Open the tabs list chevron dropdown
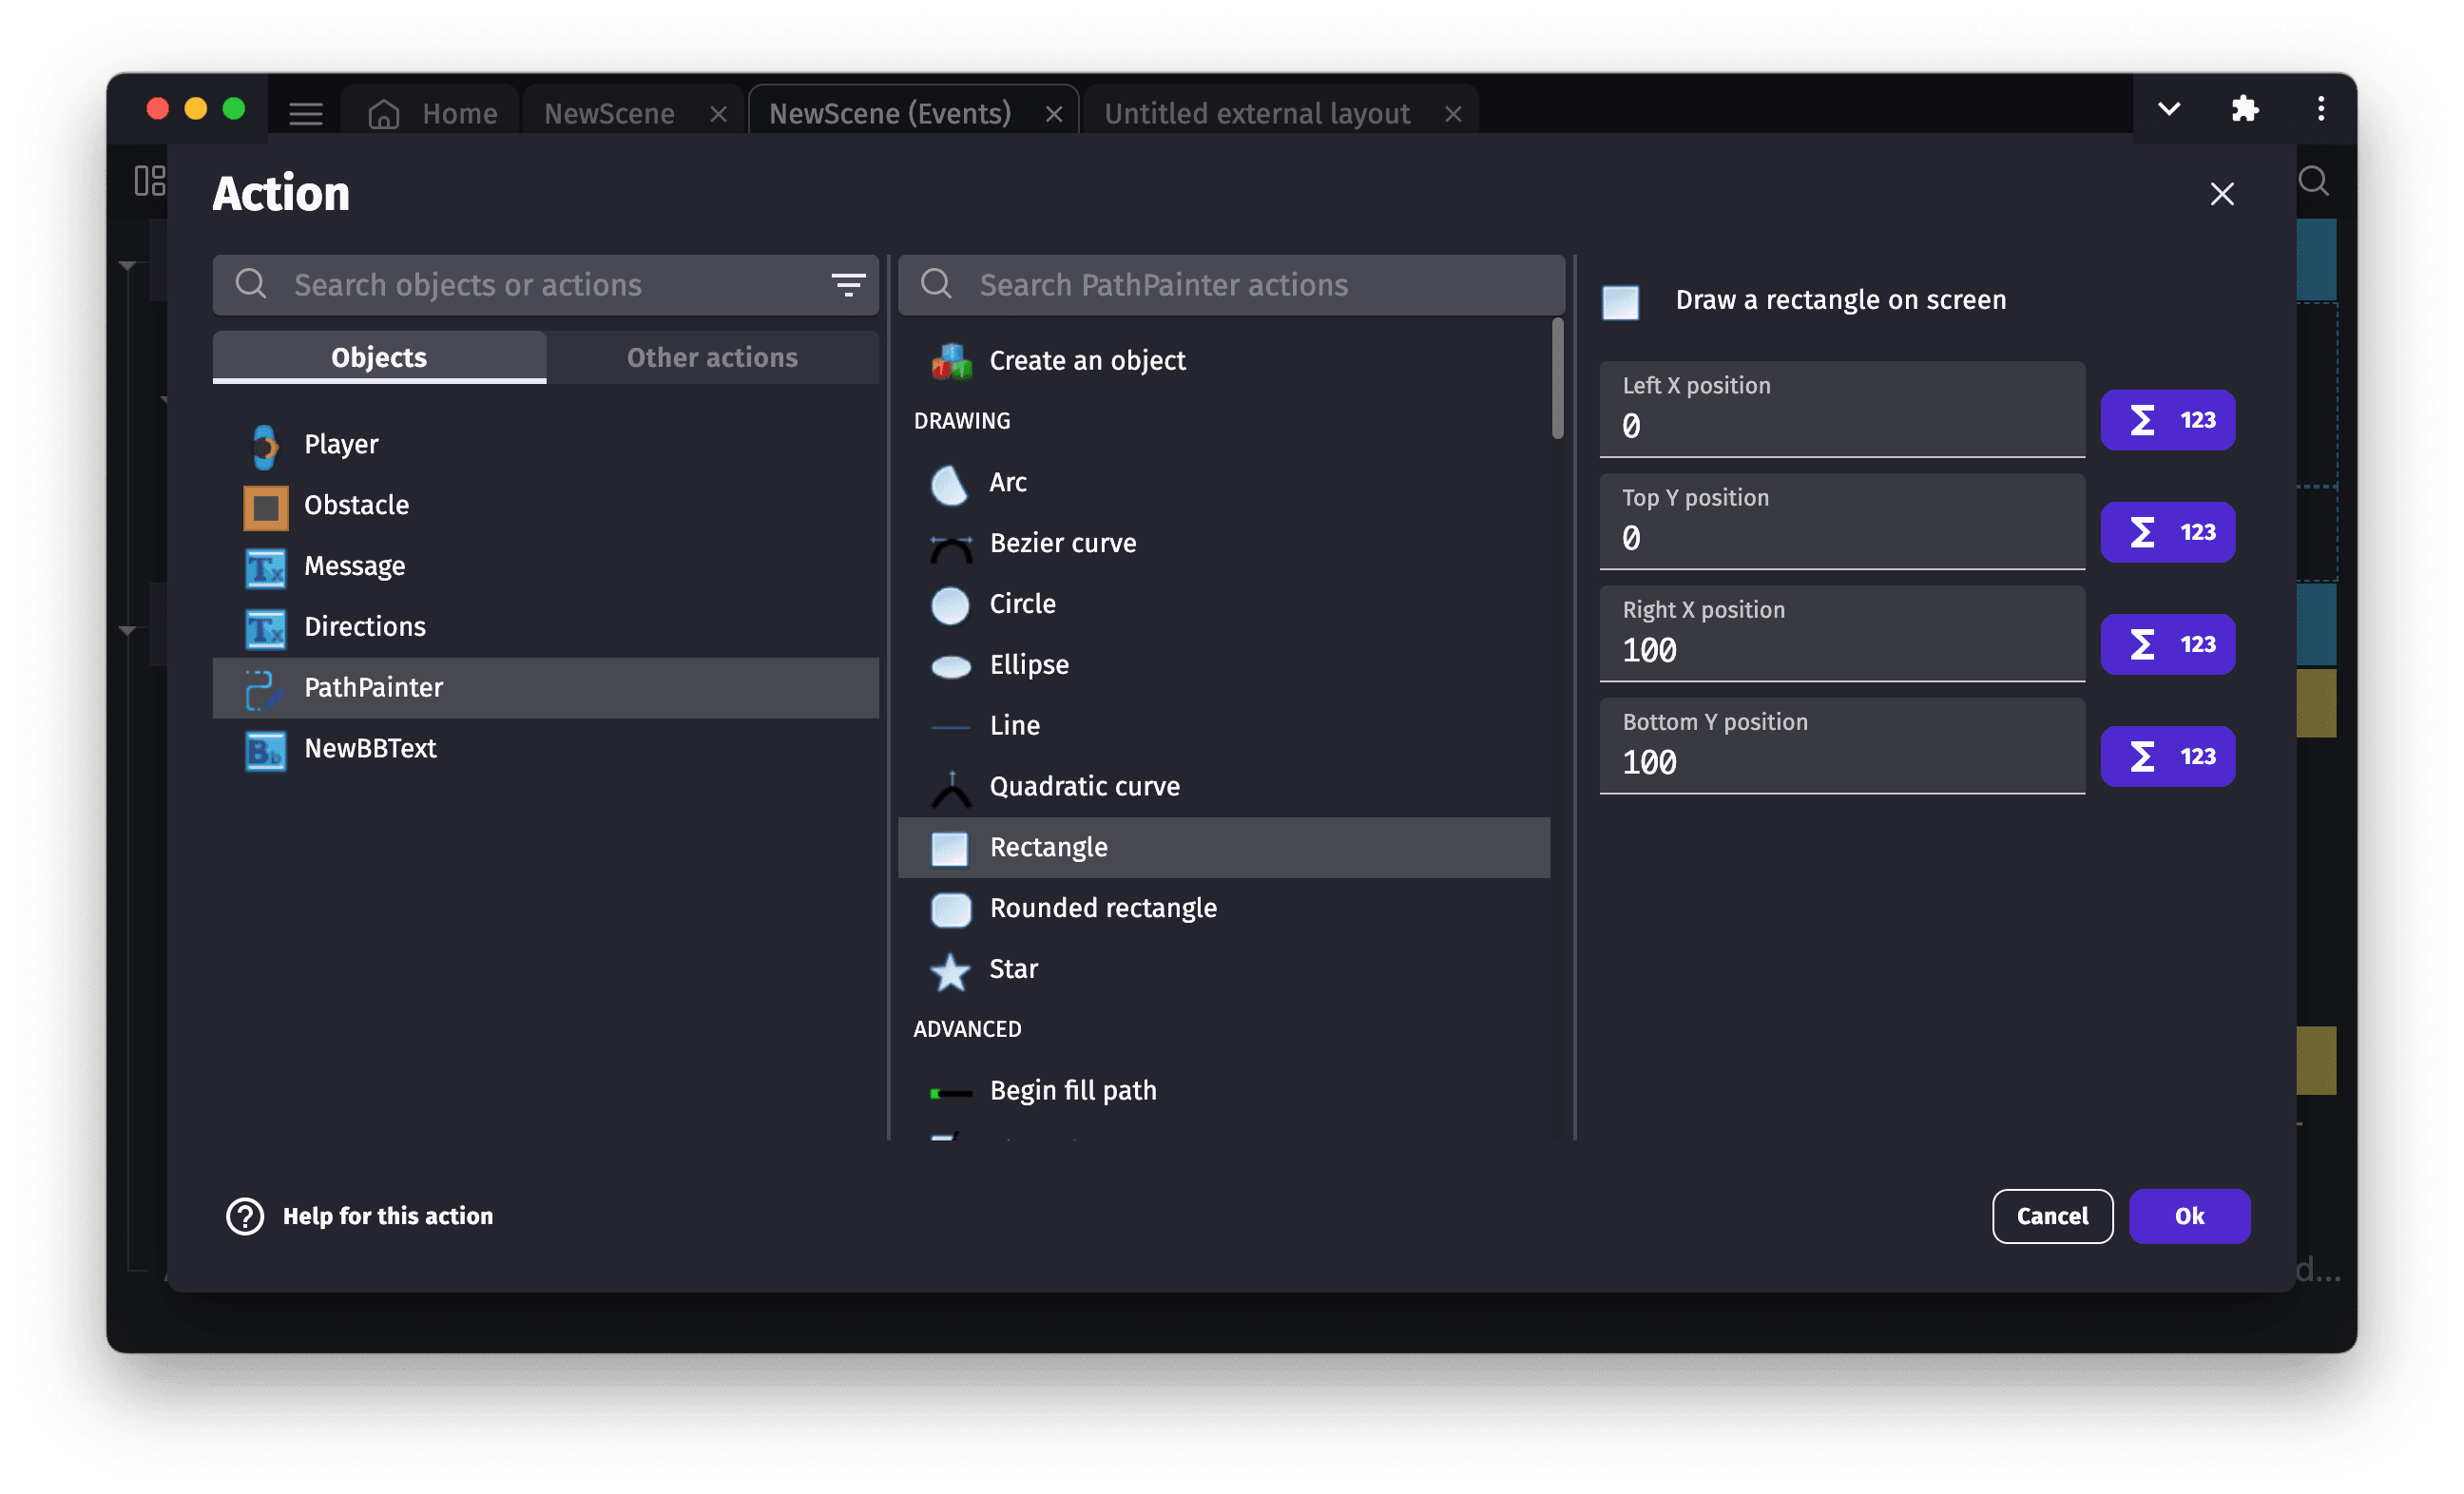Viewport: 2464px width, 1494px height. tap(2168, 109)
